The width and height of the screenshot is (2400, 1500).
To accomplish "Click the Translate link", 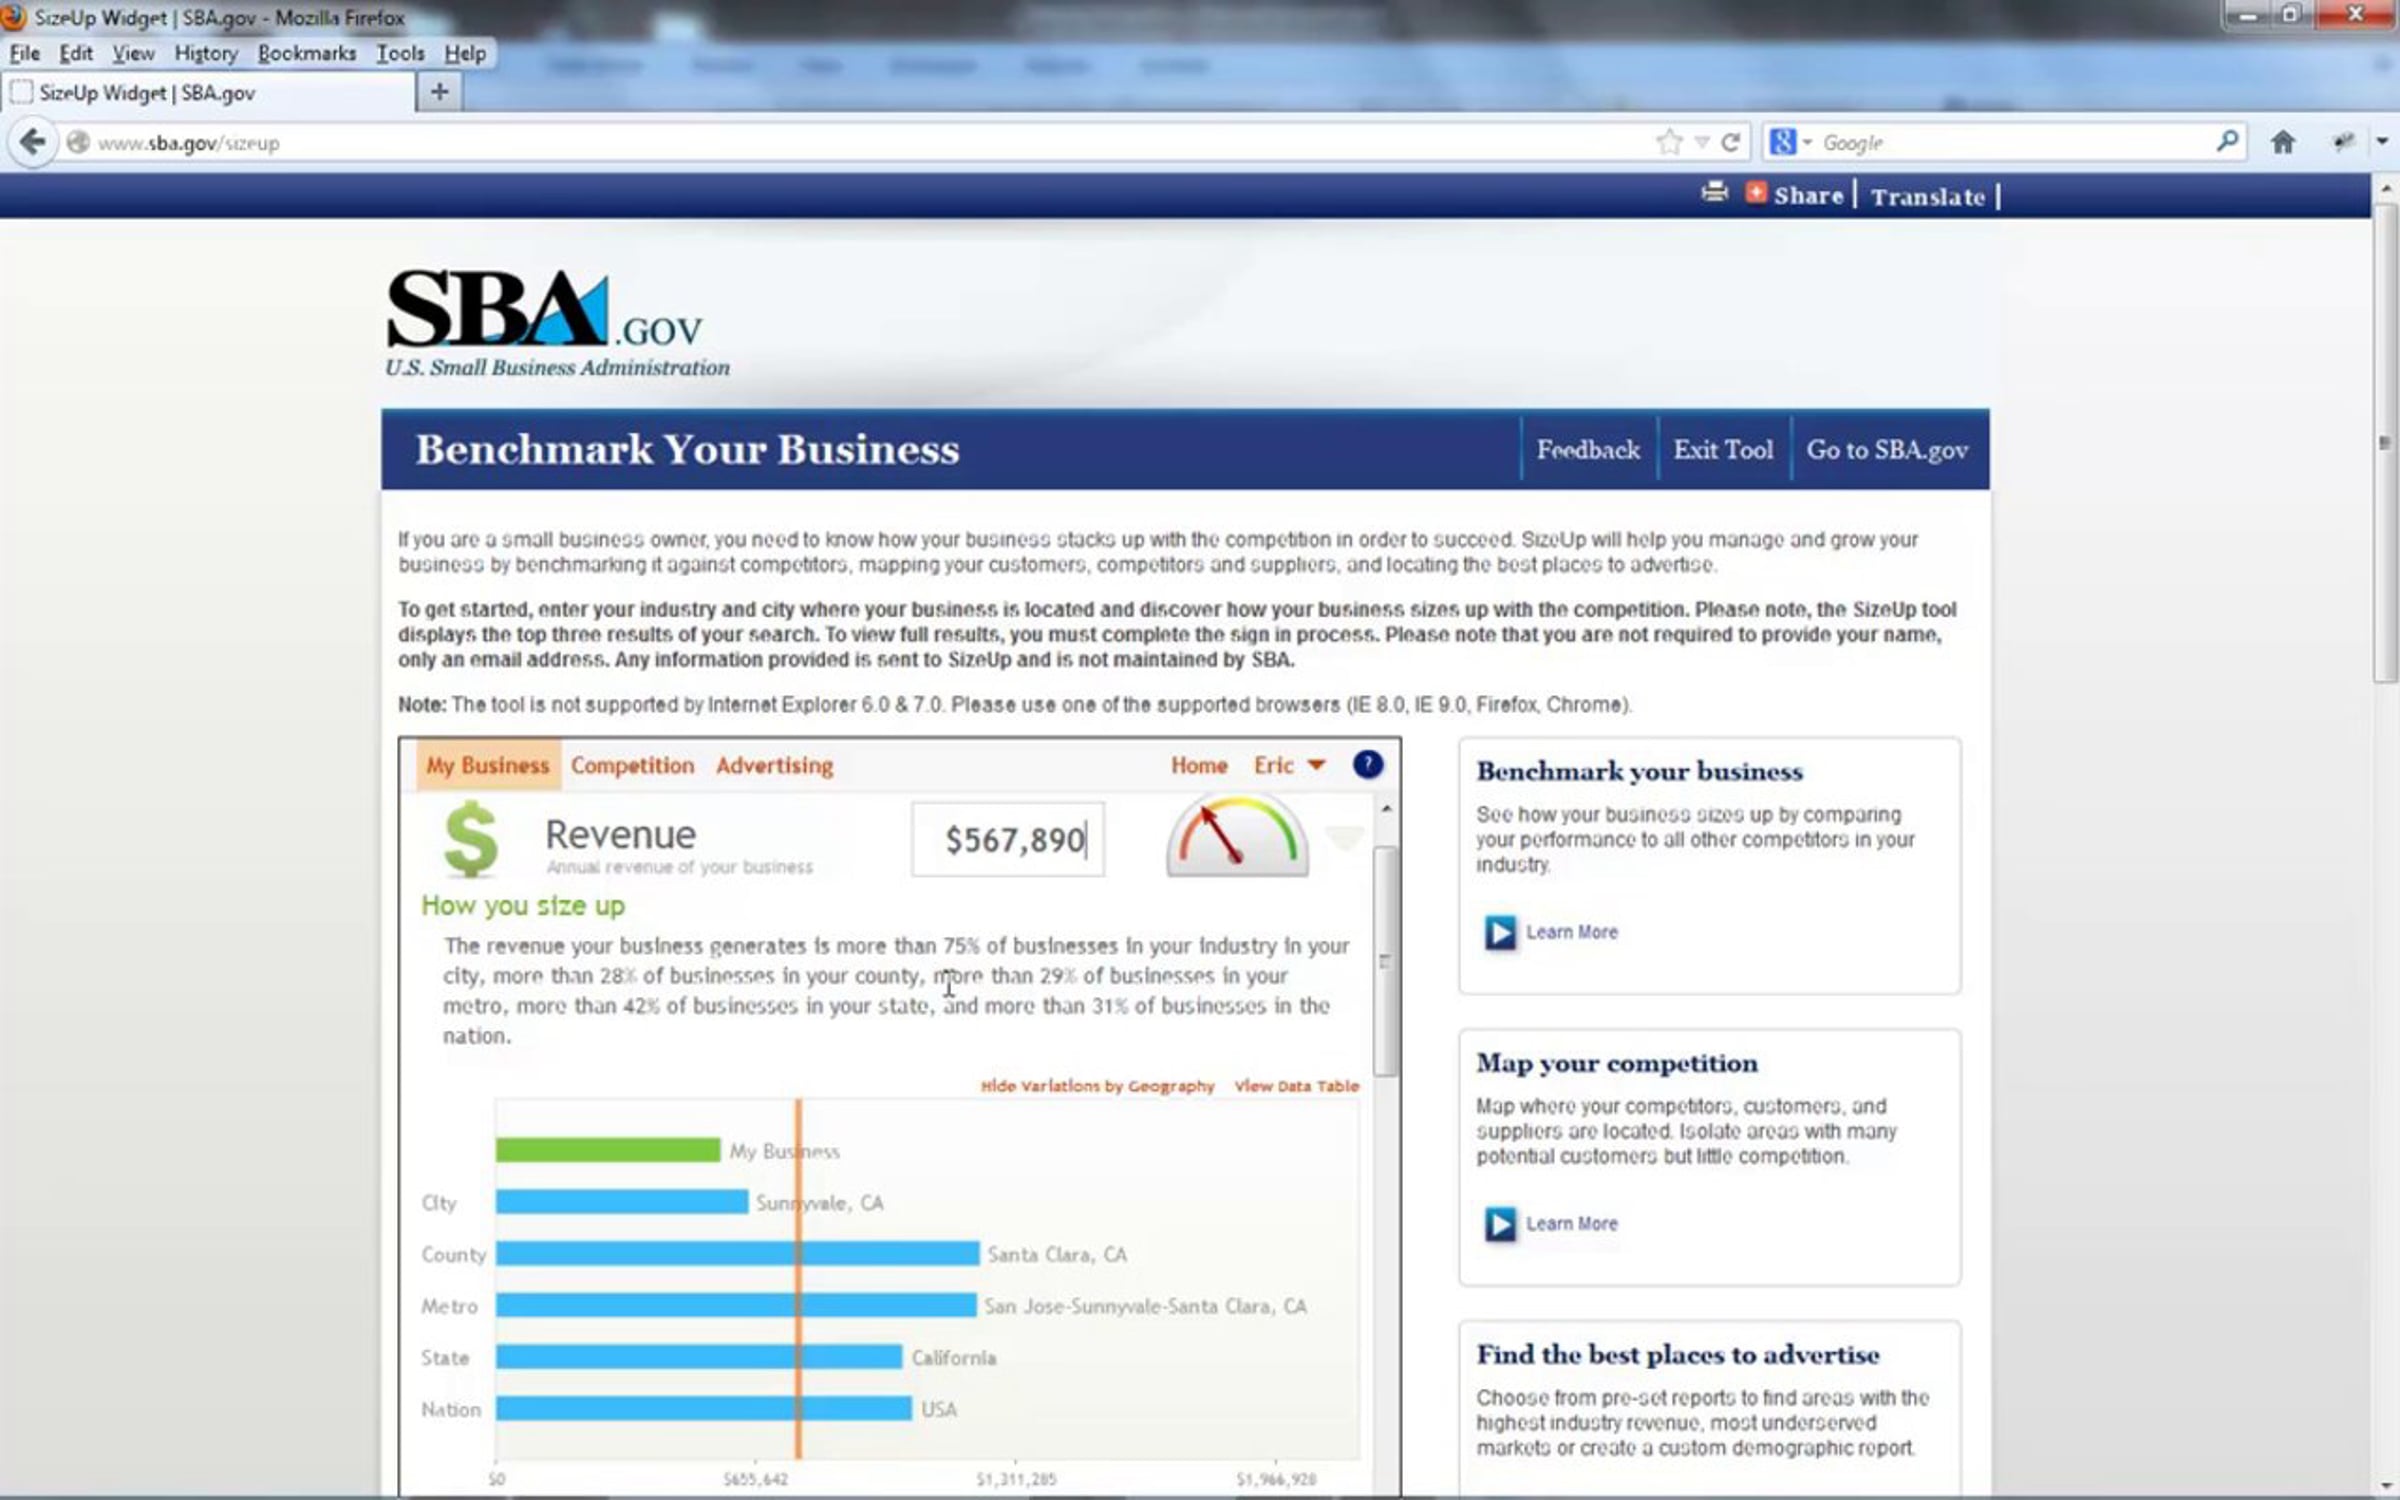I will pos(1928,196).
